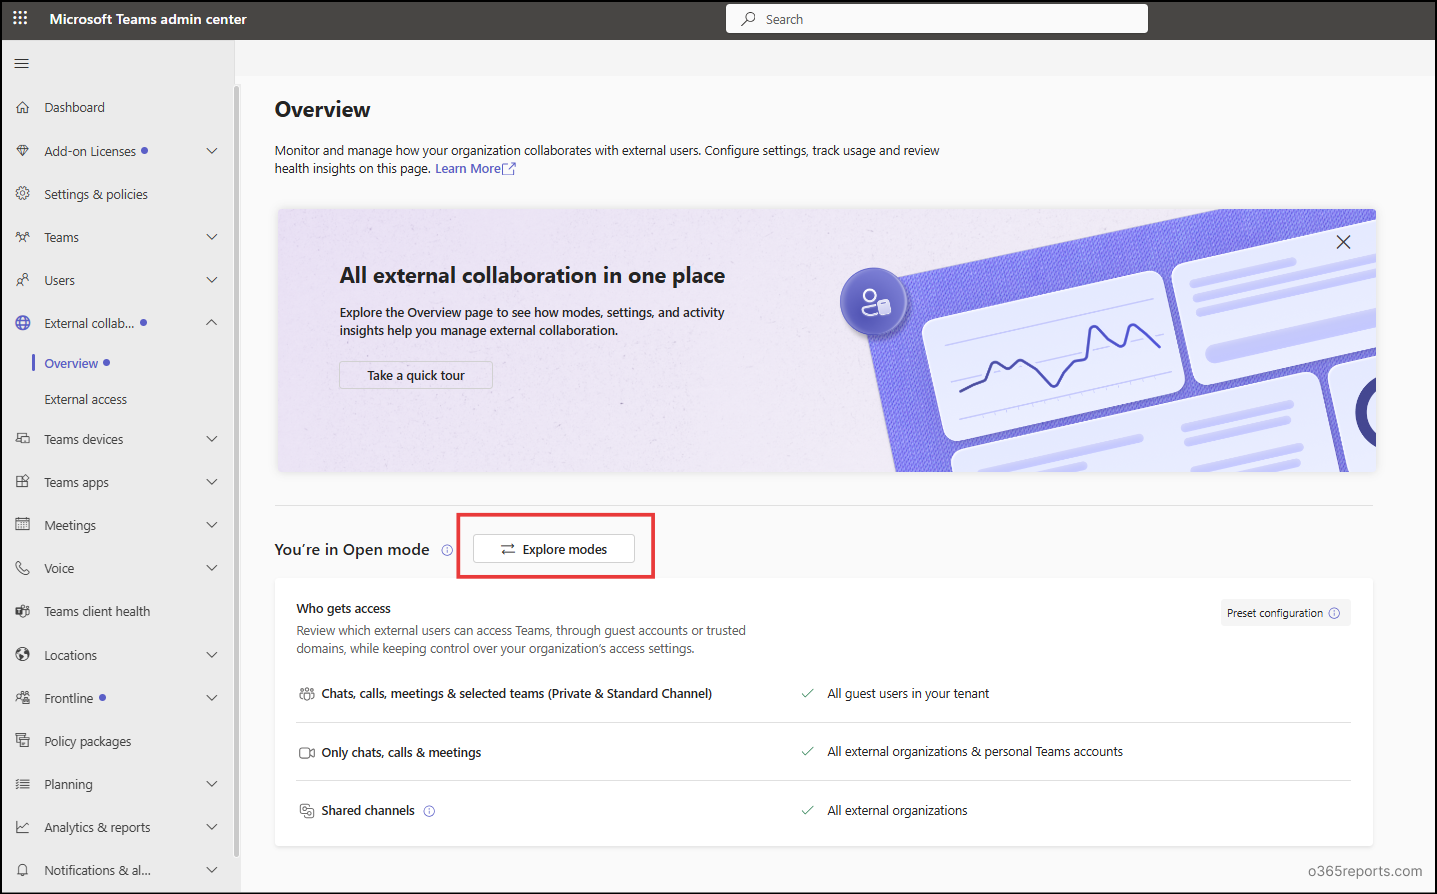This screenshot has height=894, width=1437.
Task: Click the Planning list icon
Action: [23, 784]
